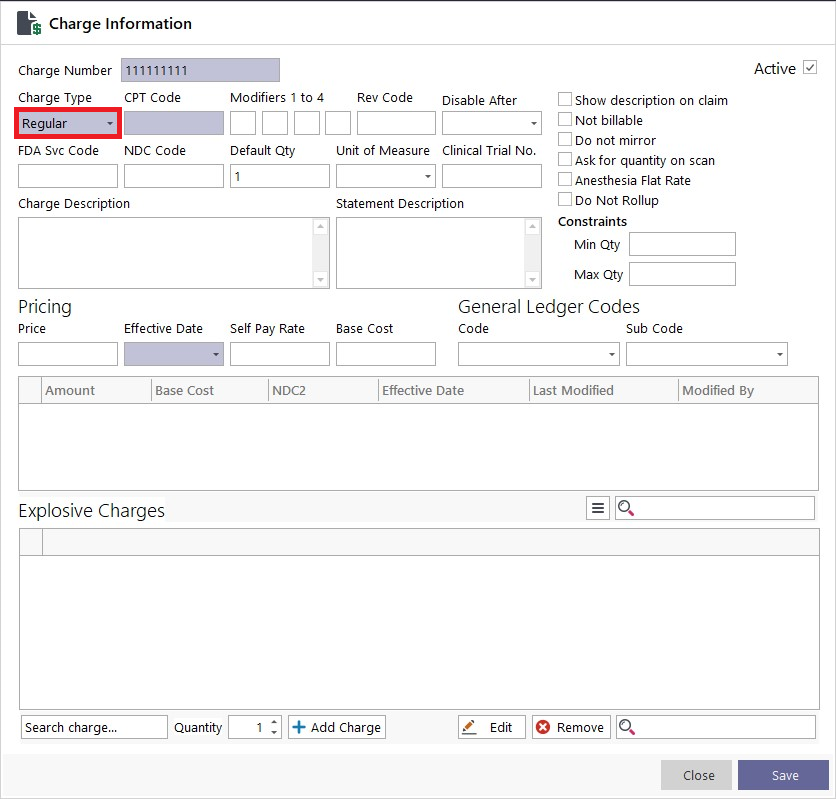Increase Quantity with up stepper arrow
Image resolution: width=836 pixels, height=799 pixels.
pyautogui.click(x=274, y=722)
